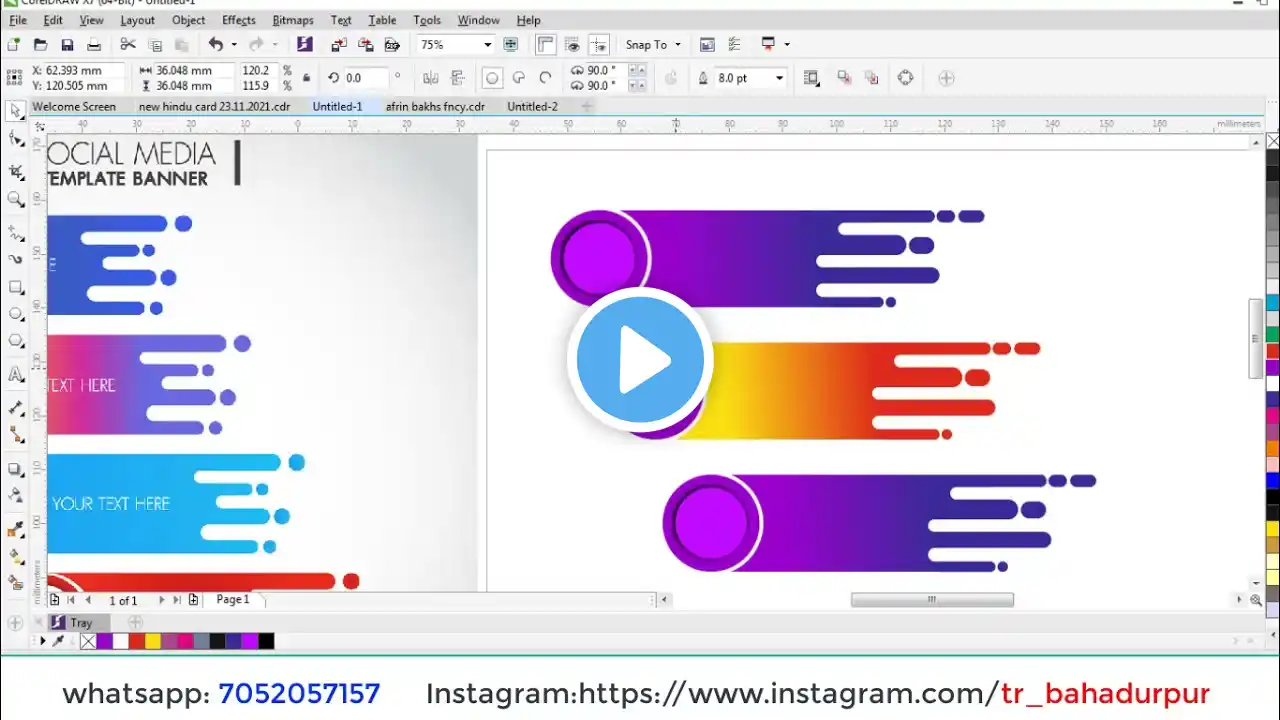The height and width of the screenshot is (720, 1280).
Task: Select the Artistic Media tool
Action: [x=15, y=259]
